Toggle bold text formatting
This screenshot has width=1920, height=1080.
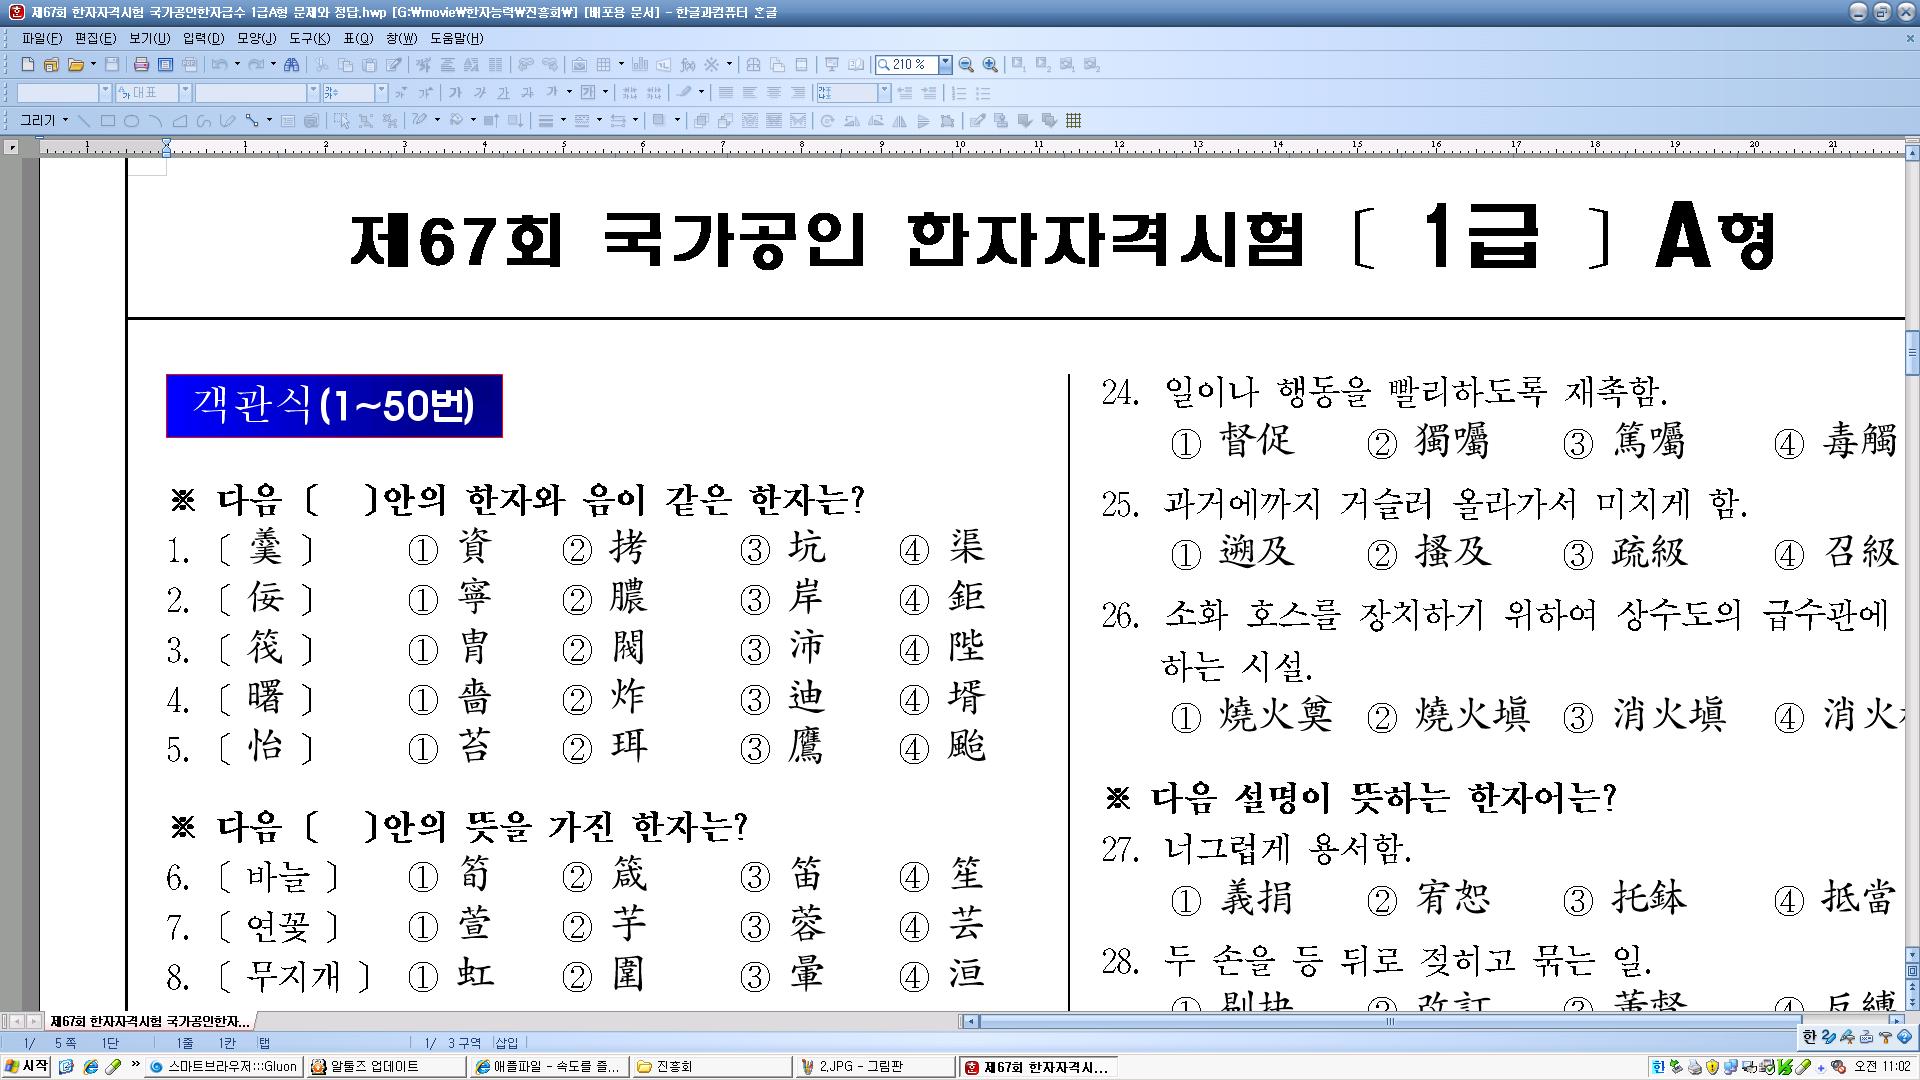click(455, 92)
